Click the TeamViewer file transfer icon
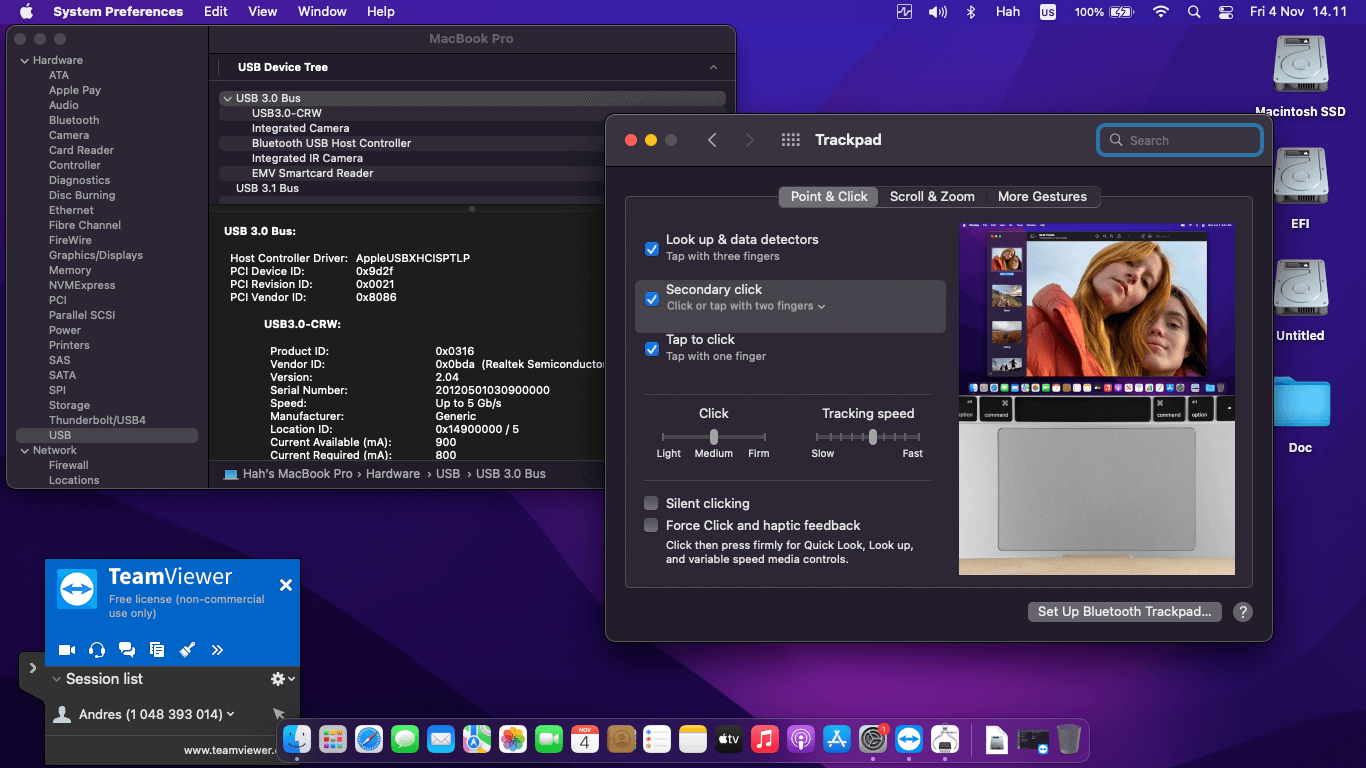The image size is (1366, 768). click(x=157, y=650)
